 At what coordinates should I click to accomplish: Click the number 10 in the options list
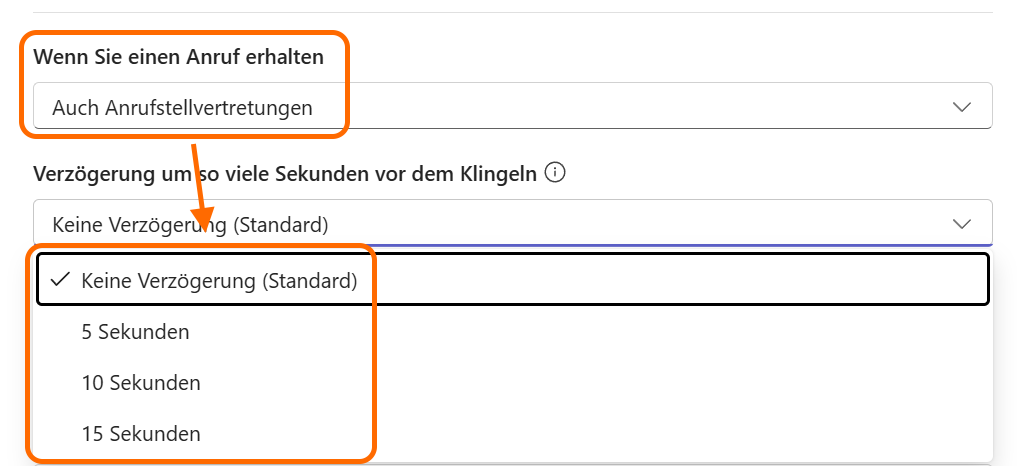pyautogui.click(x=92, y=383)
